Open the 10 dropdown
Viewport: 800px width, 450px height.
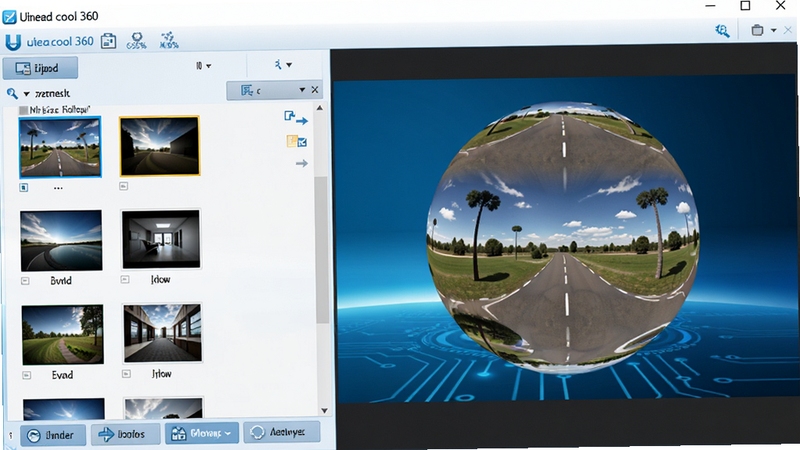pyautogui.click(x=203, y=66)
